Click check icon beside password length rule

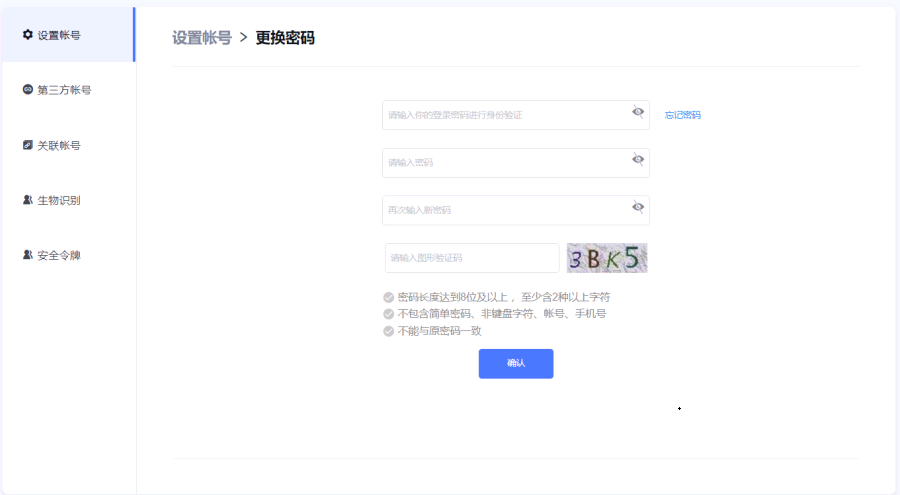pos(388,297)
